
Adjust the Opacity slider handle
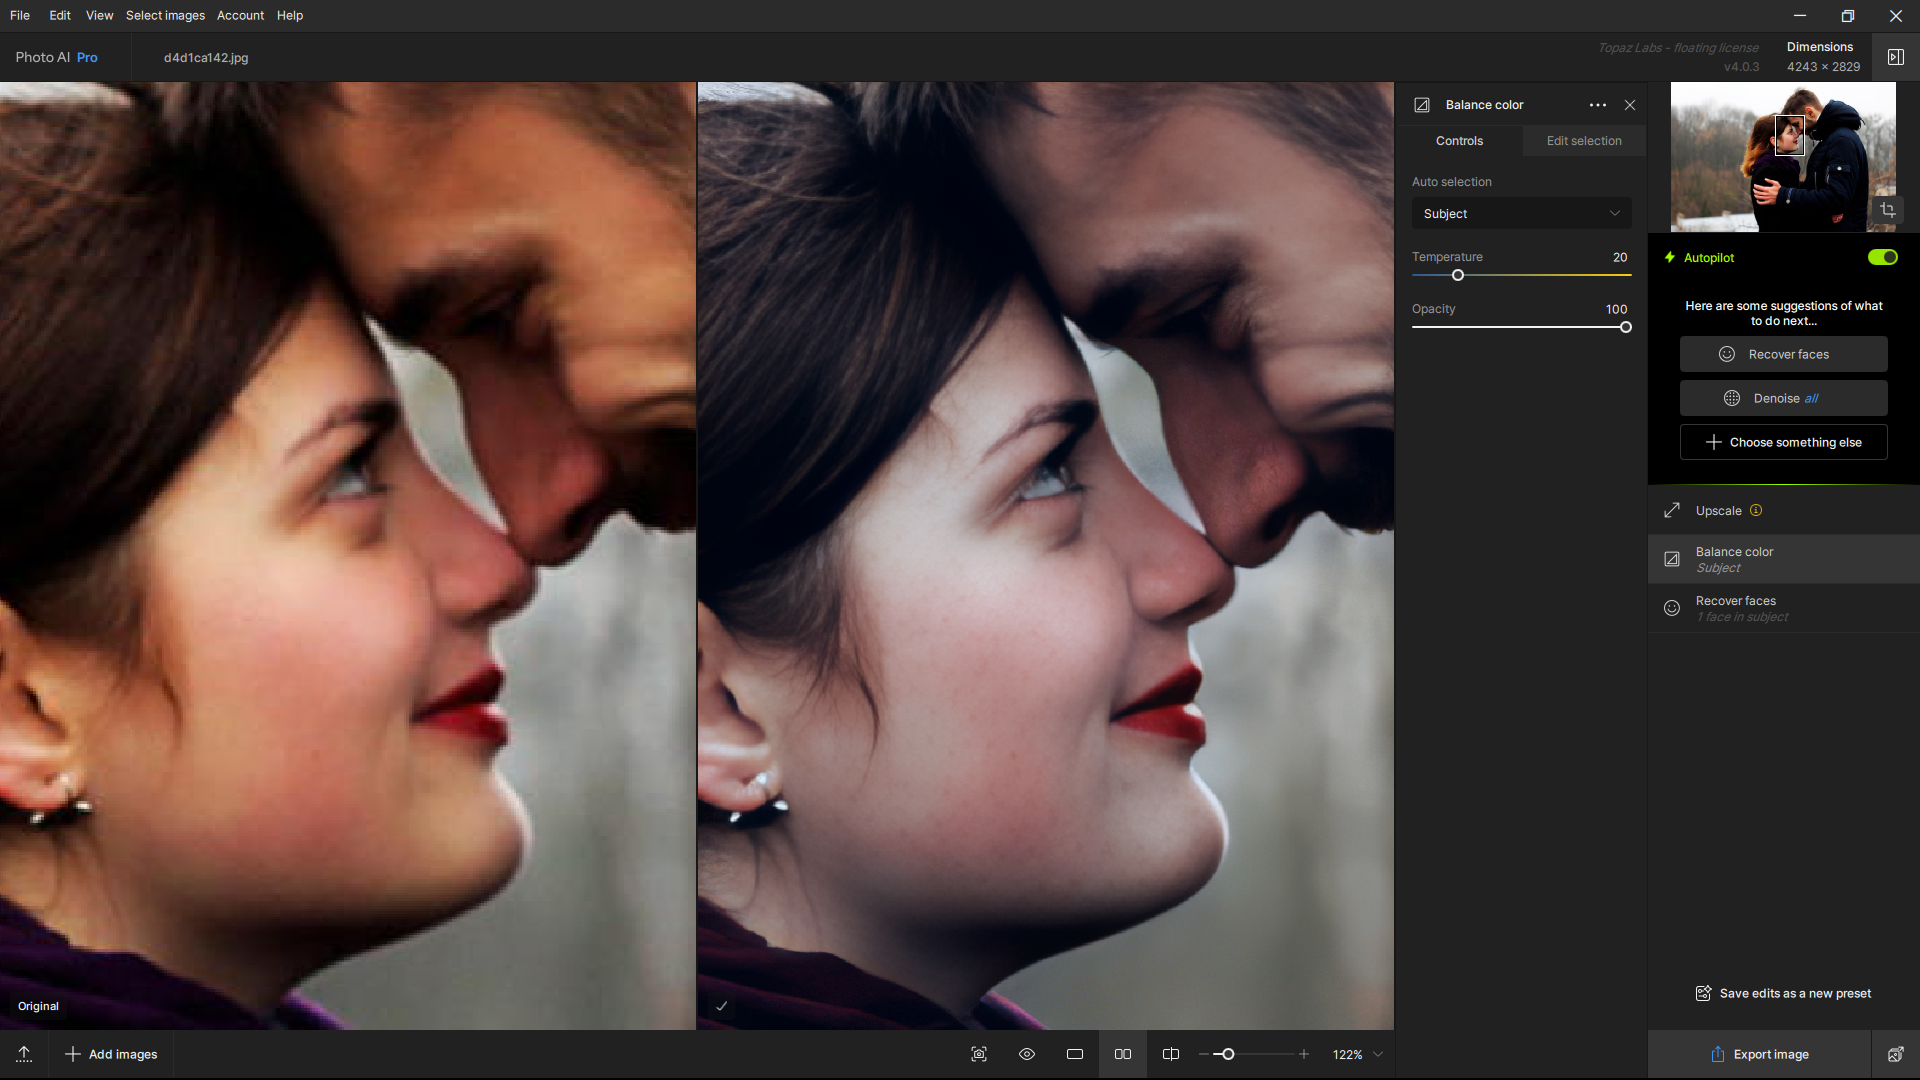tap(1626, 327)
